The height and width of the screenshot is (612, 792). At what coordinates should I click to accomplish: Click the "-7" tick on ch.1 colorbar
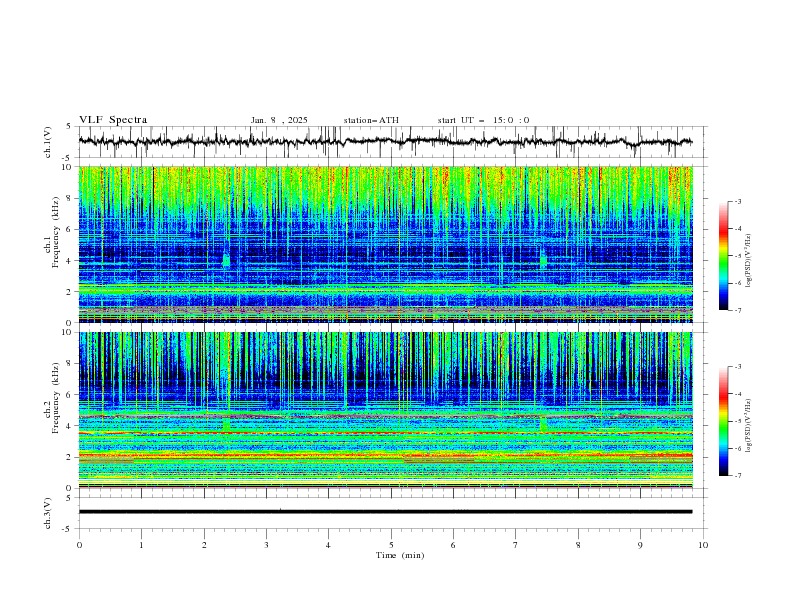point(737,310)
